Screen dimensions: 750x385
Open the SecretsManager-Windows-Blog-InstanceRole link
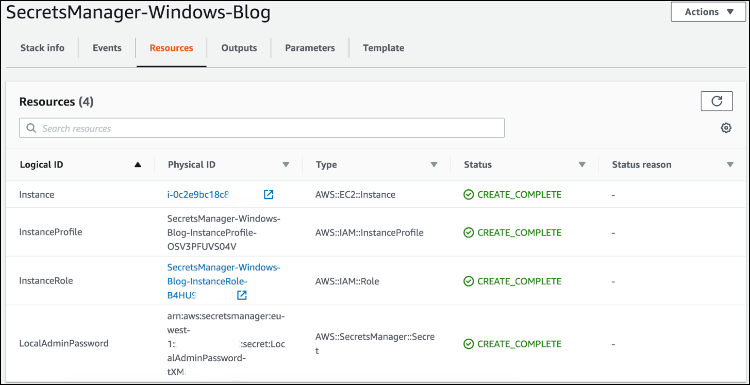tap(223, 281)
